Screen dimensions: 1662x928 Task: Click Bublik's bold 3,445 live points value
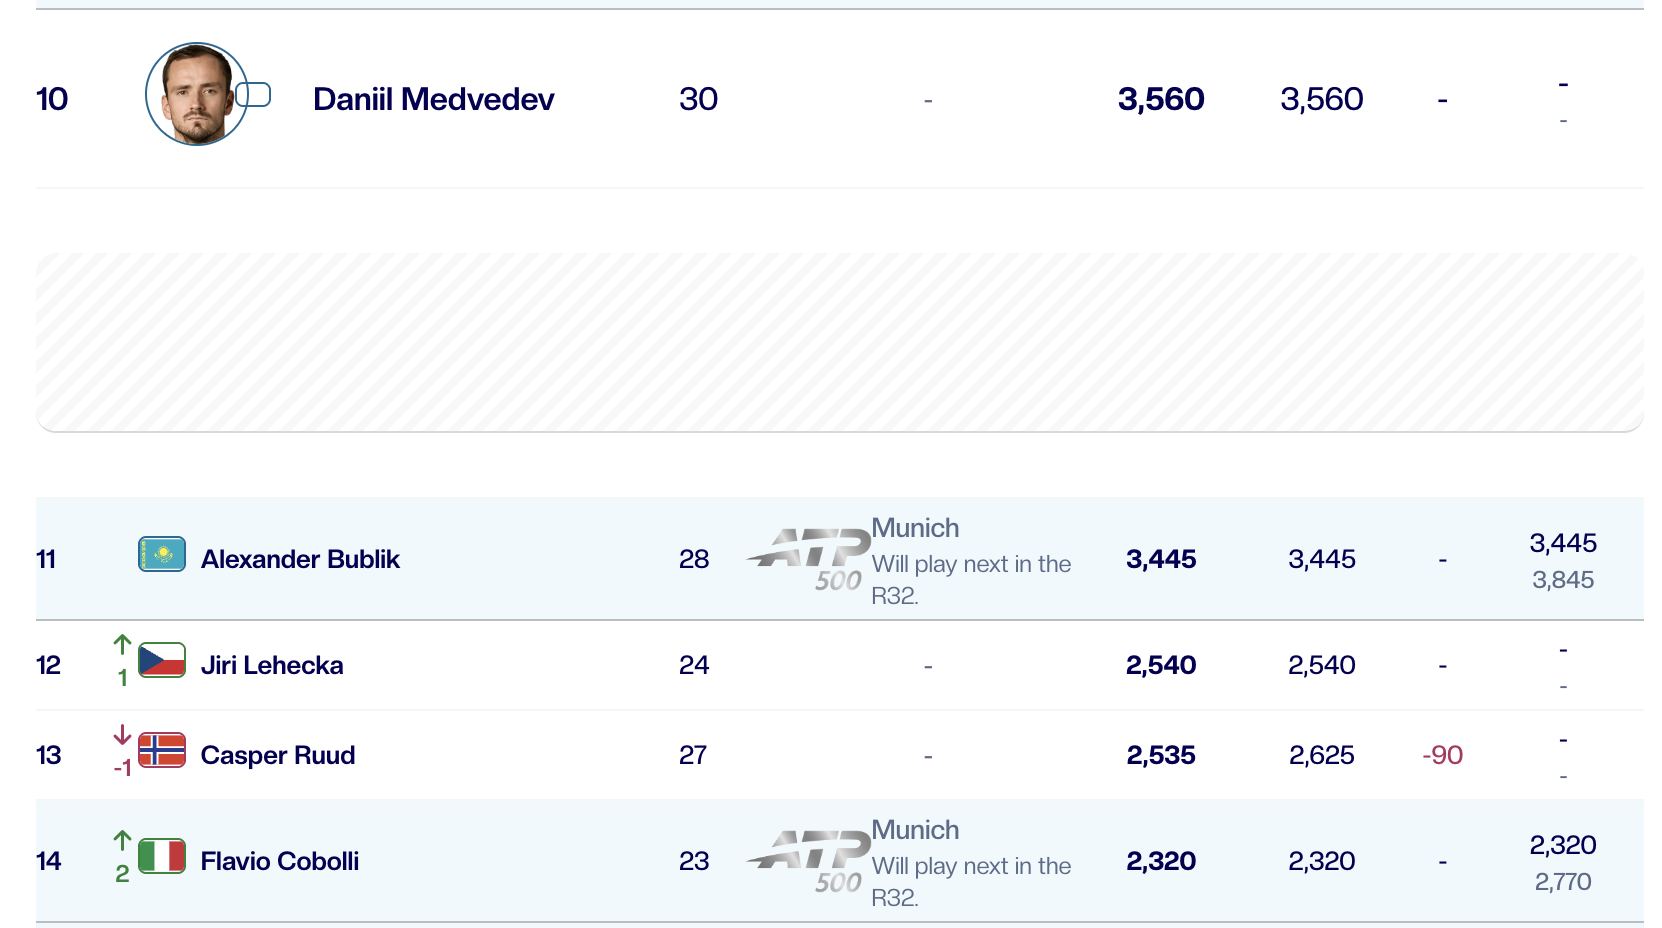(1161, 559)
